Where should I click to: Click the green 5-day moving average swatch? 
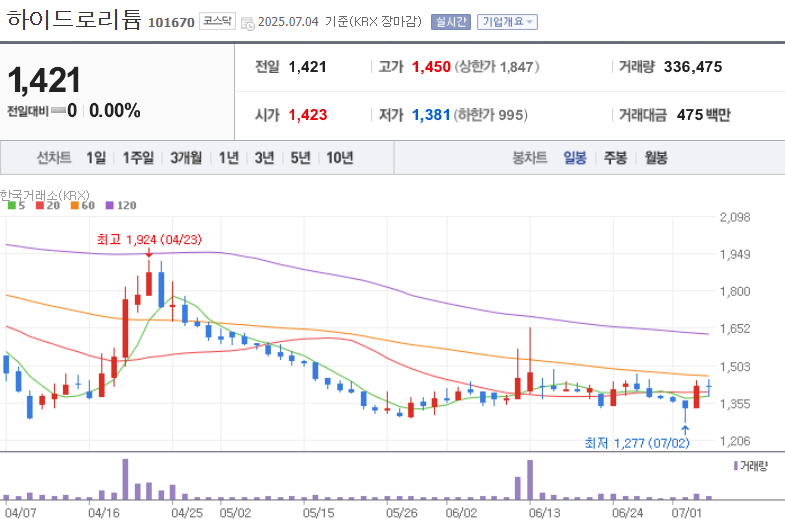12,205
